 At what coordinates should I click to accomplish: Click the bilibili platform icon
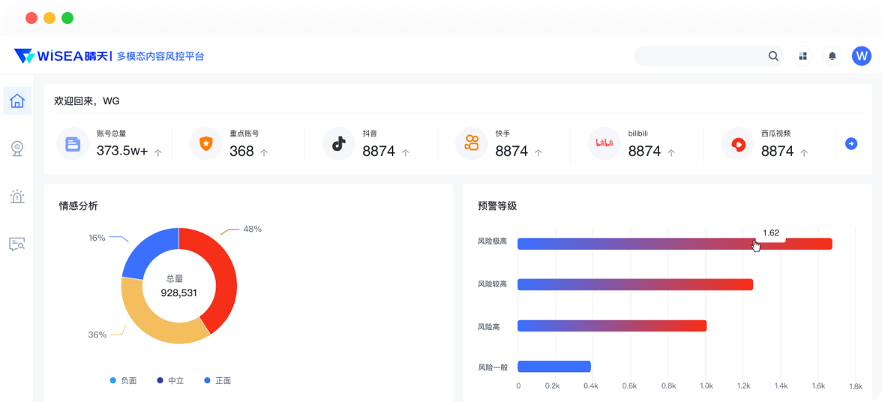pos(604,144)
